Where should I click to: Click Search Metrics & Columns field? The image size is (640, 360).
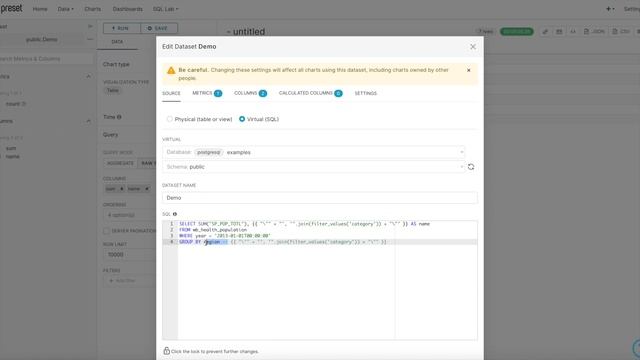click(46, 59)
